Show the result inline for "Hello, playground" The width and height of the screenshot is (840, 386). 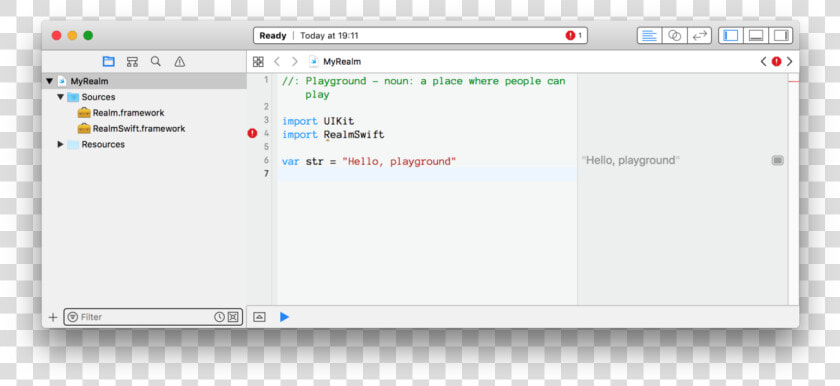[x=778, y=161]
